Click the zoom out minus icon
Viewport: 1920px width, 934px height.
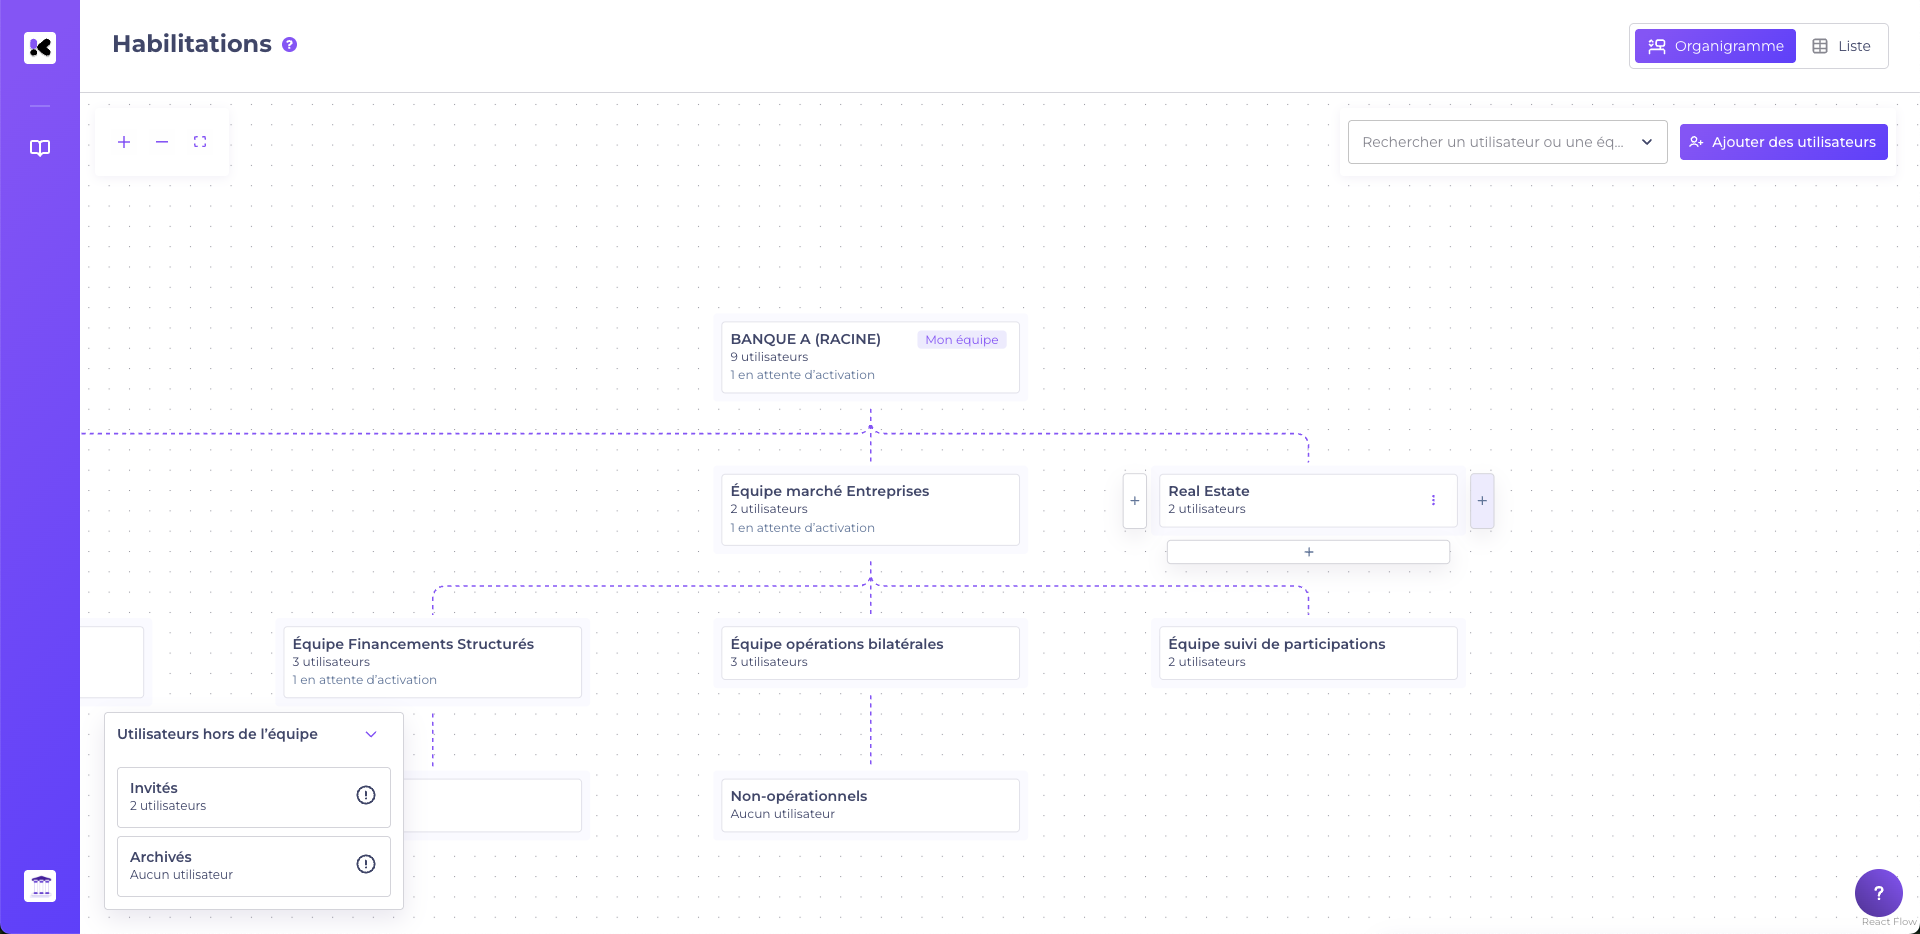(x=162, y=142)
